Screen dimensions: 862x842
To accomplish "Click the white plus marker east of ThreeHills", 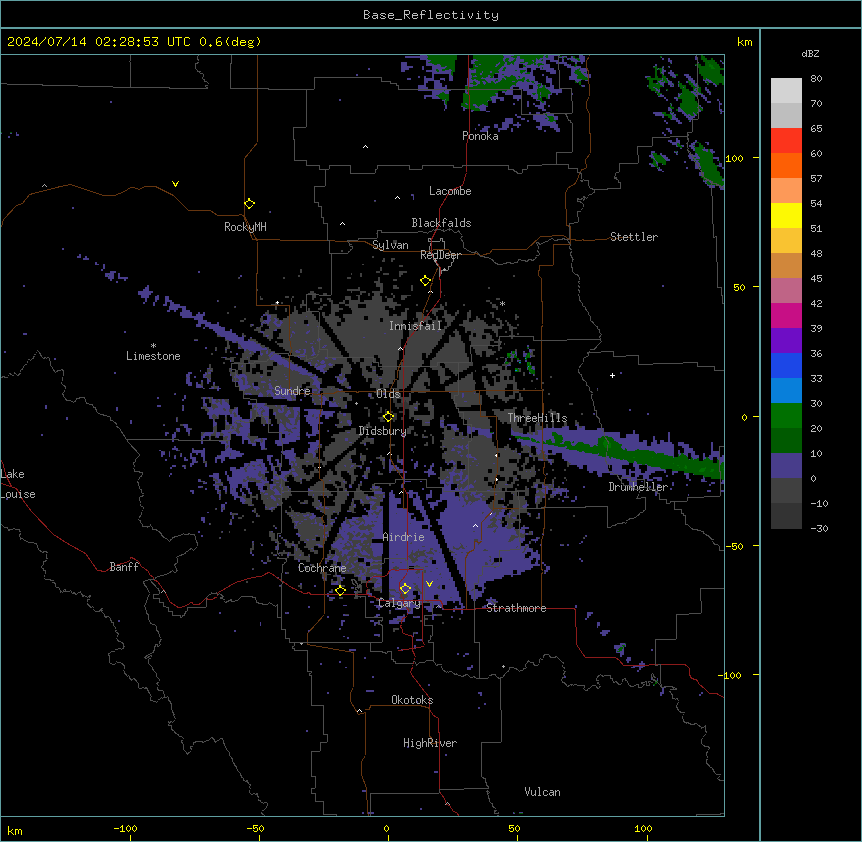I will [x=612, y=375].
